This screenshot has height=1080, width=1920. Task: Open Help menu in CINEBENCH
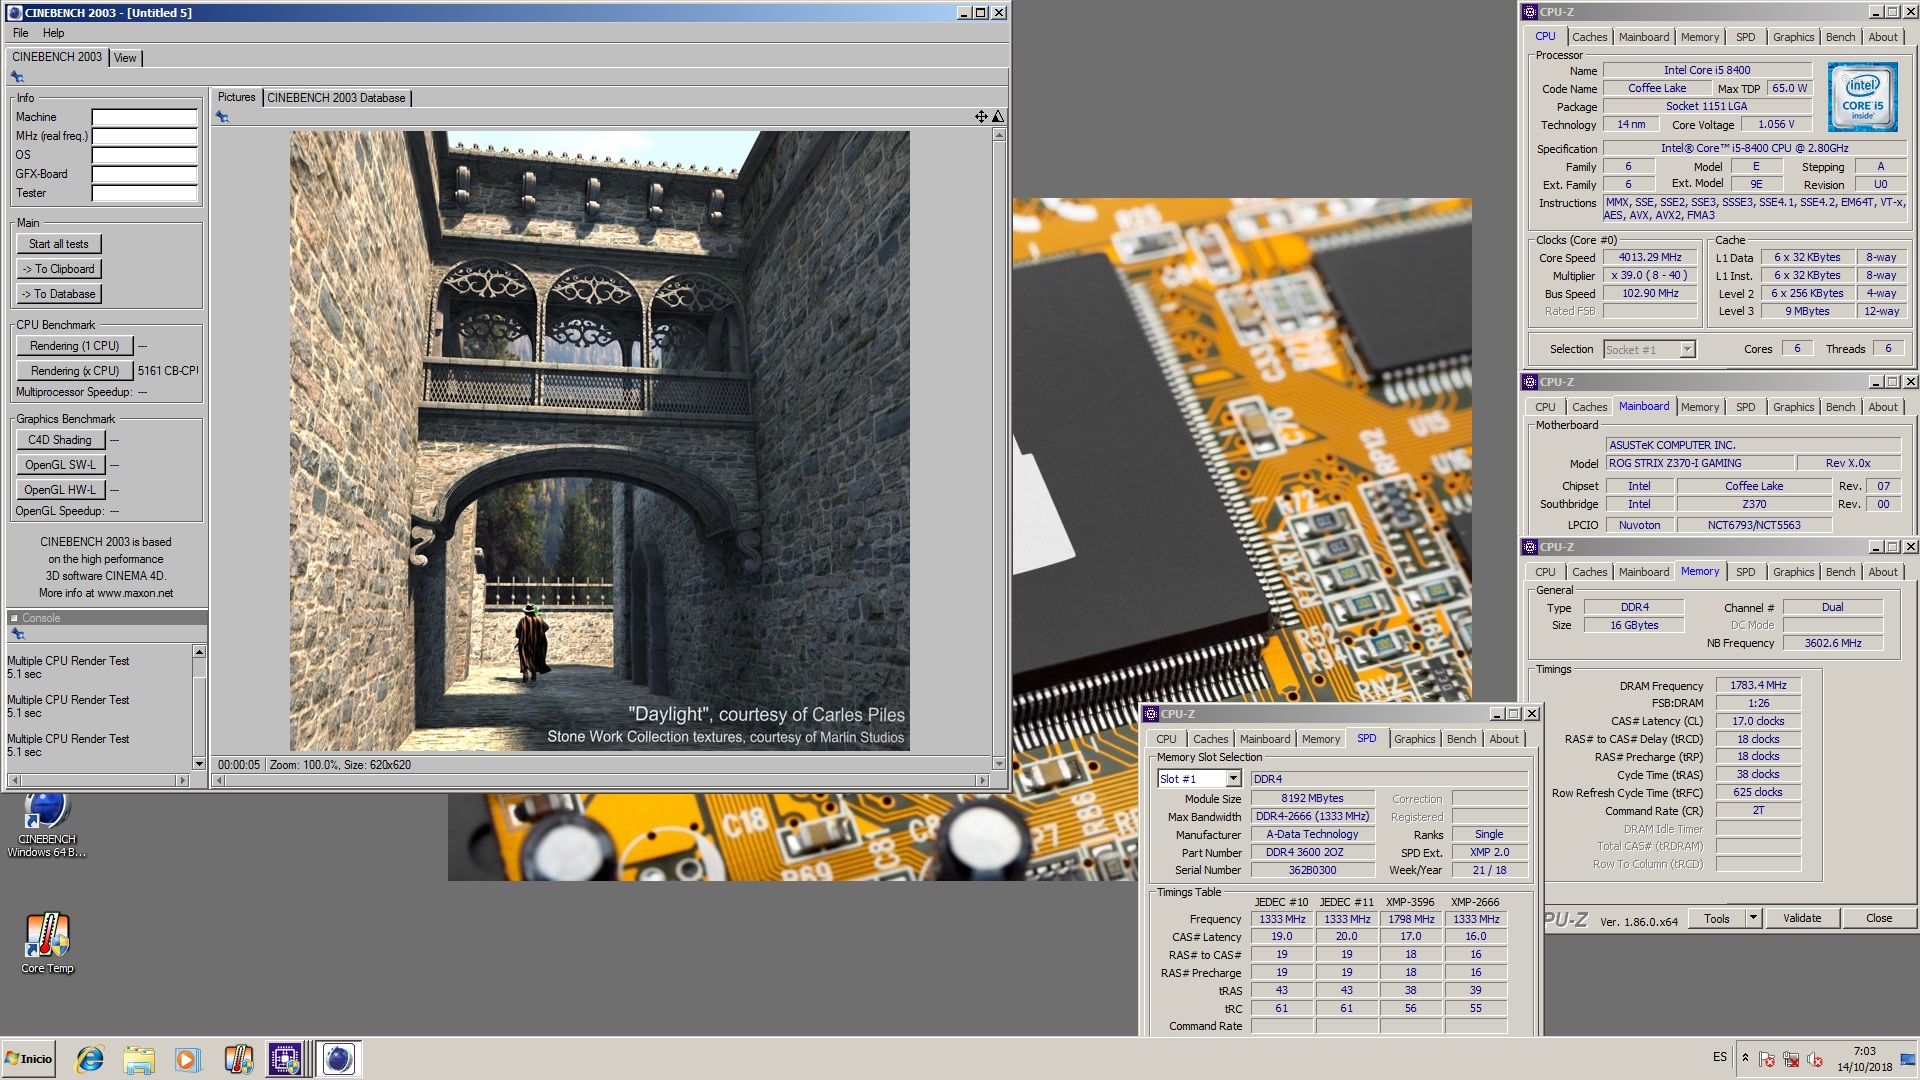tap(53, 33)
